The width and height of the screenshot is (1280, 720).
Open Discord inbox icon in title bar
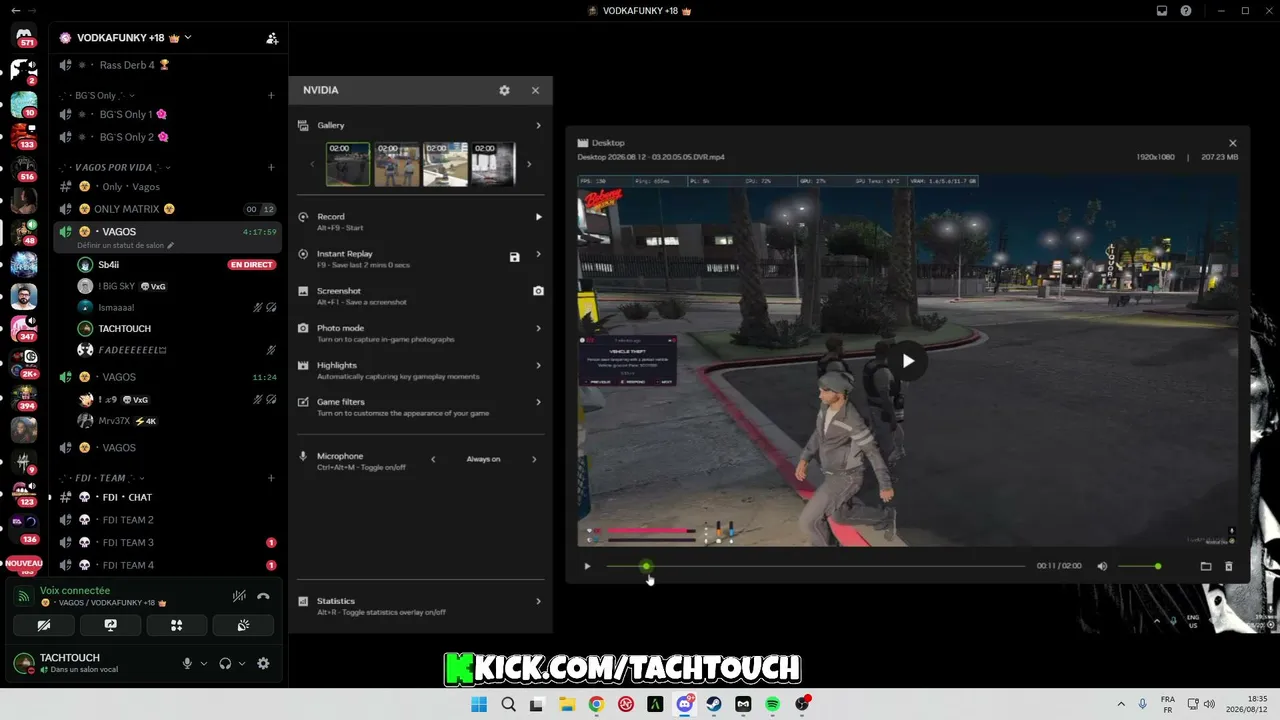(1162, 10)
